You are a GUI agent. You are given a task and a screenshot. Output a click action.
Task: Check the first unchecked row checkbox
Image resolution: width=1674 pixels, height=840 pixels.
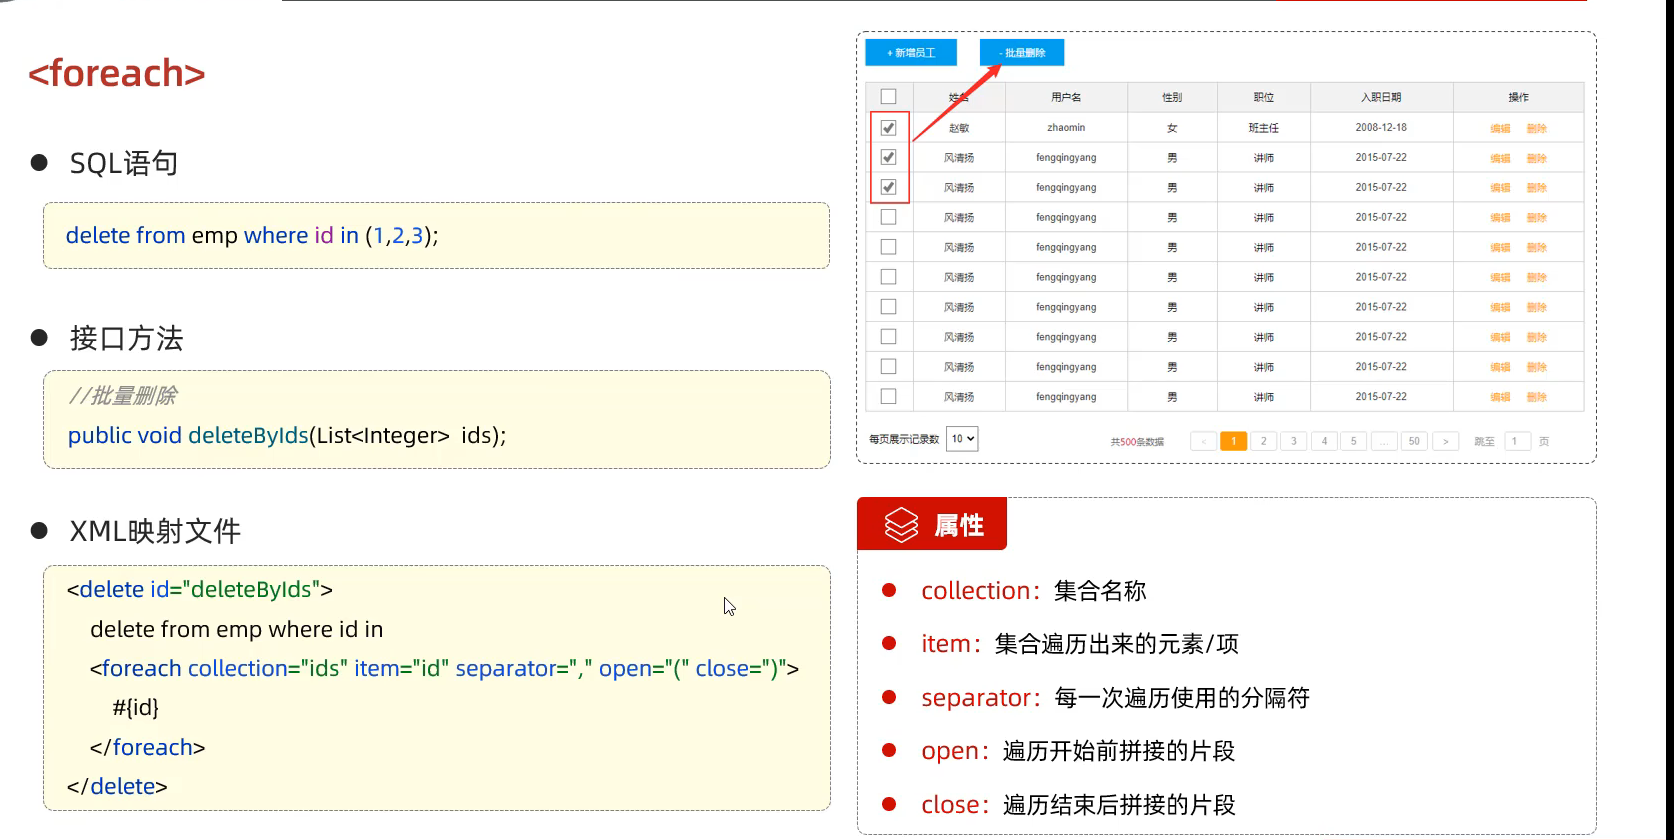pos(888,217)
